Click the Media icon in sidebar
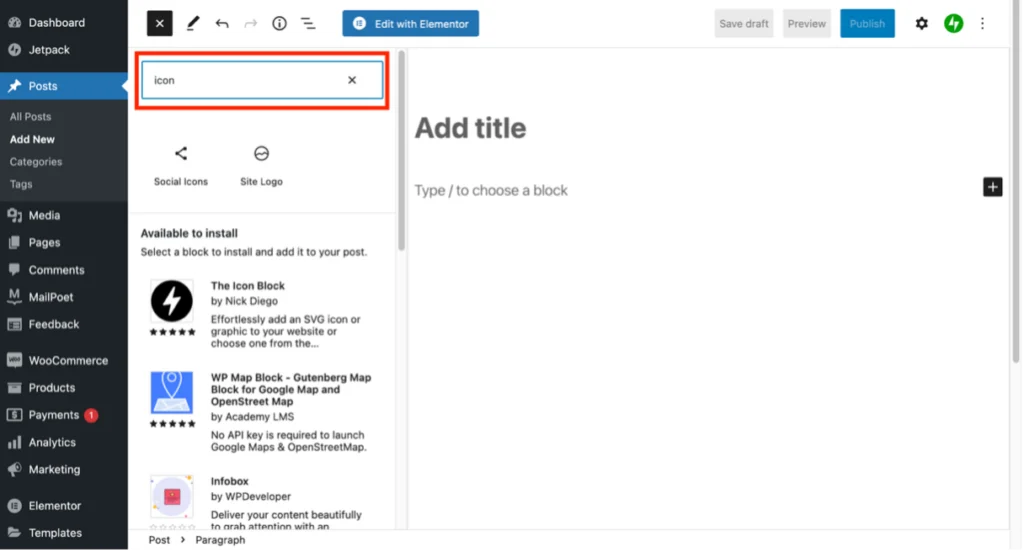The image size is (1024, 552). coord(14,215)
